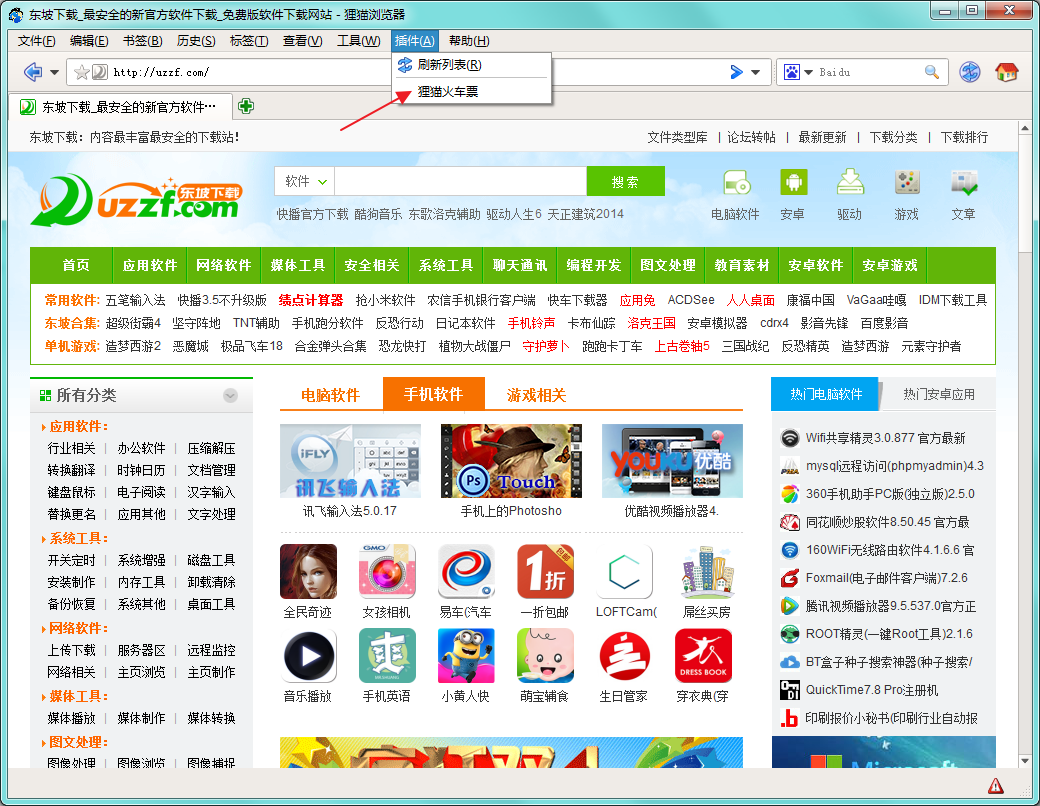Screen dimensions: 1040x806
Task: Click the 音乐播放 app icon
Action: click(308, 656)
